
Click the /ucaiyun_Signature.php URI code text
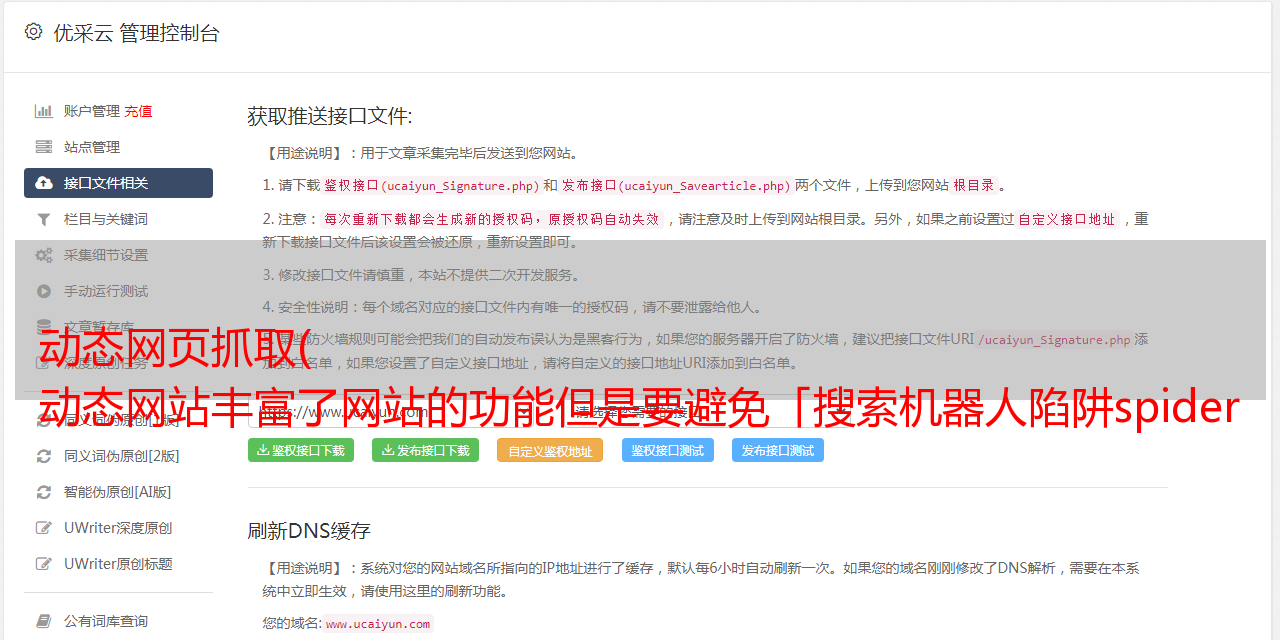[1054, 339]
